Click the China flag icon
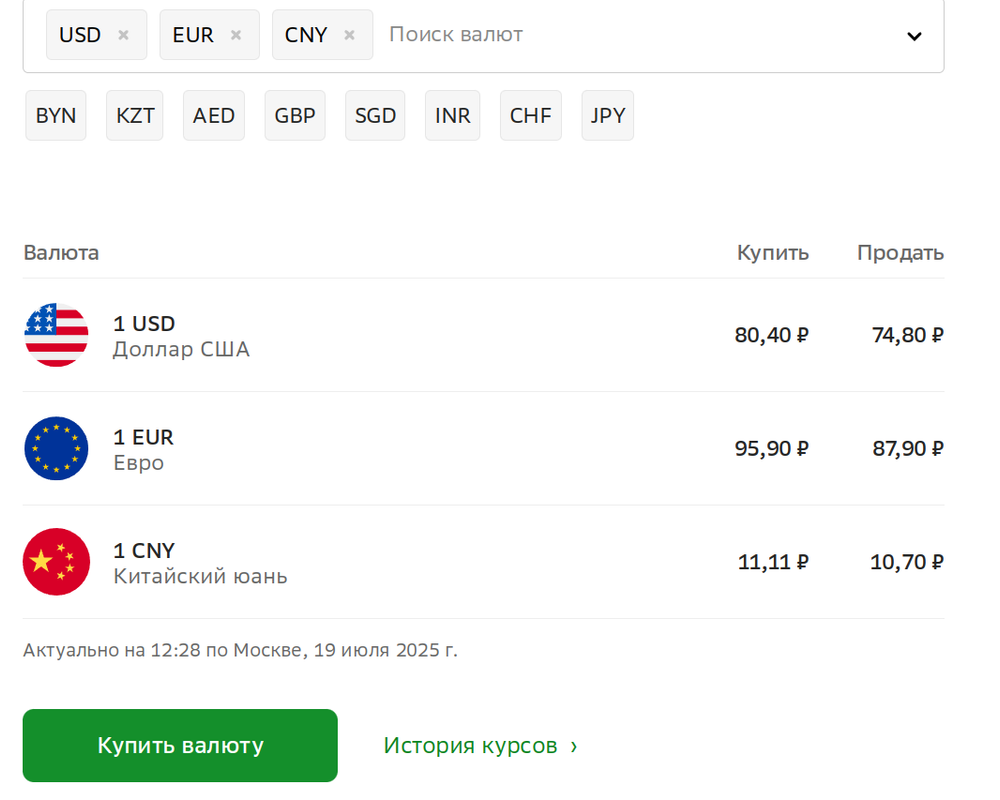1000x800 pixels. pyautogui.click(x=56, y=562)
